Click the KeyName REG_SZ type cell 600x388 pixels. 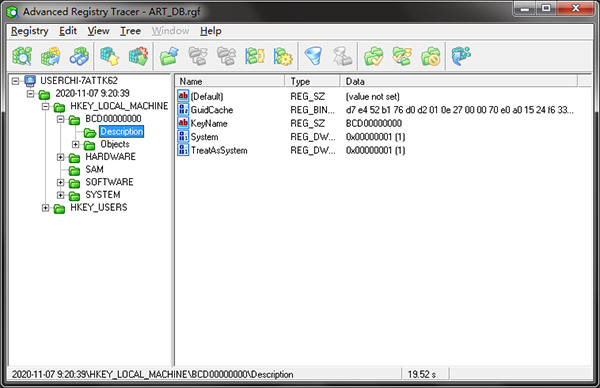coord(307,123)
